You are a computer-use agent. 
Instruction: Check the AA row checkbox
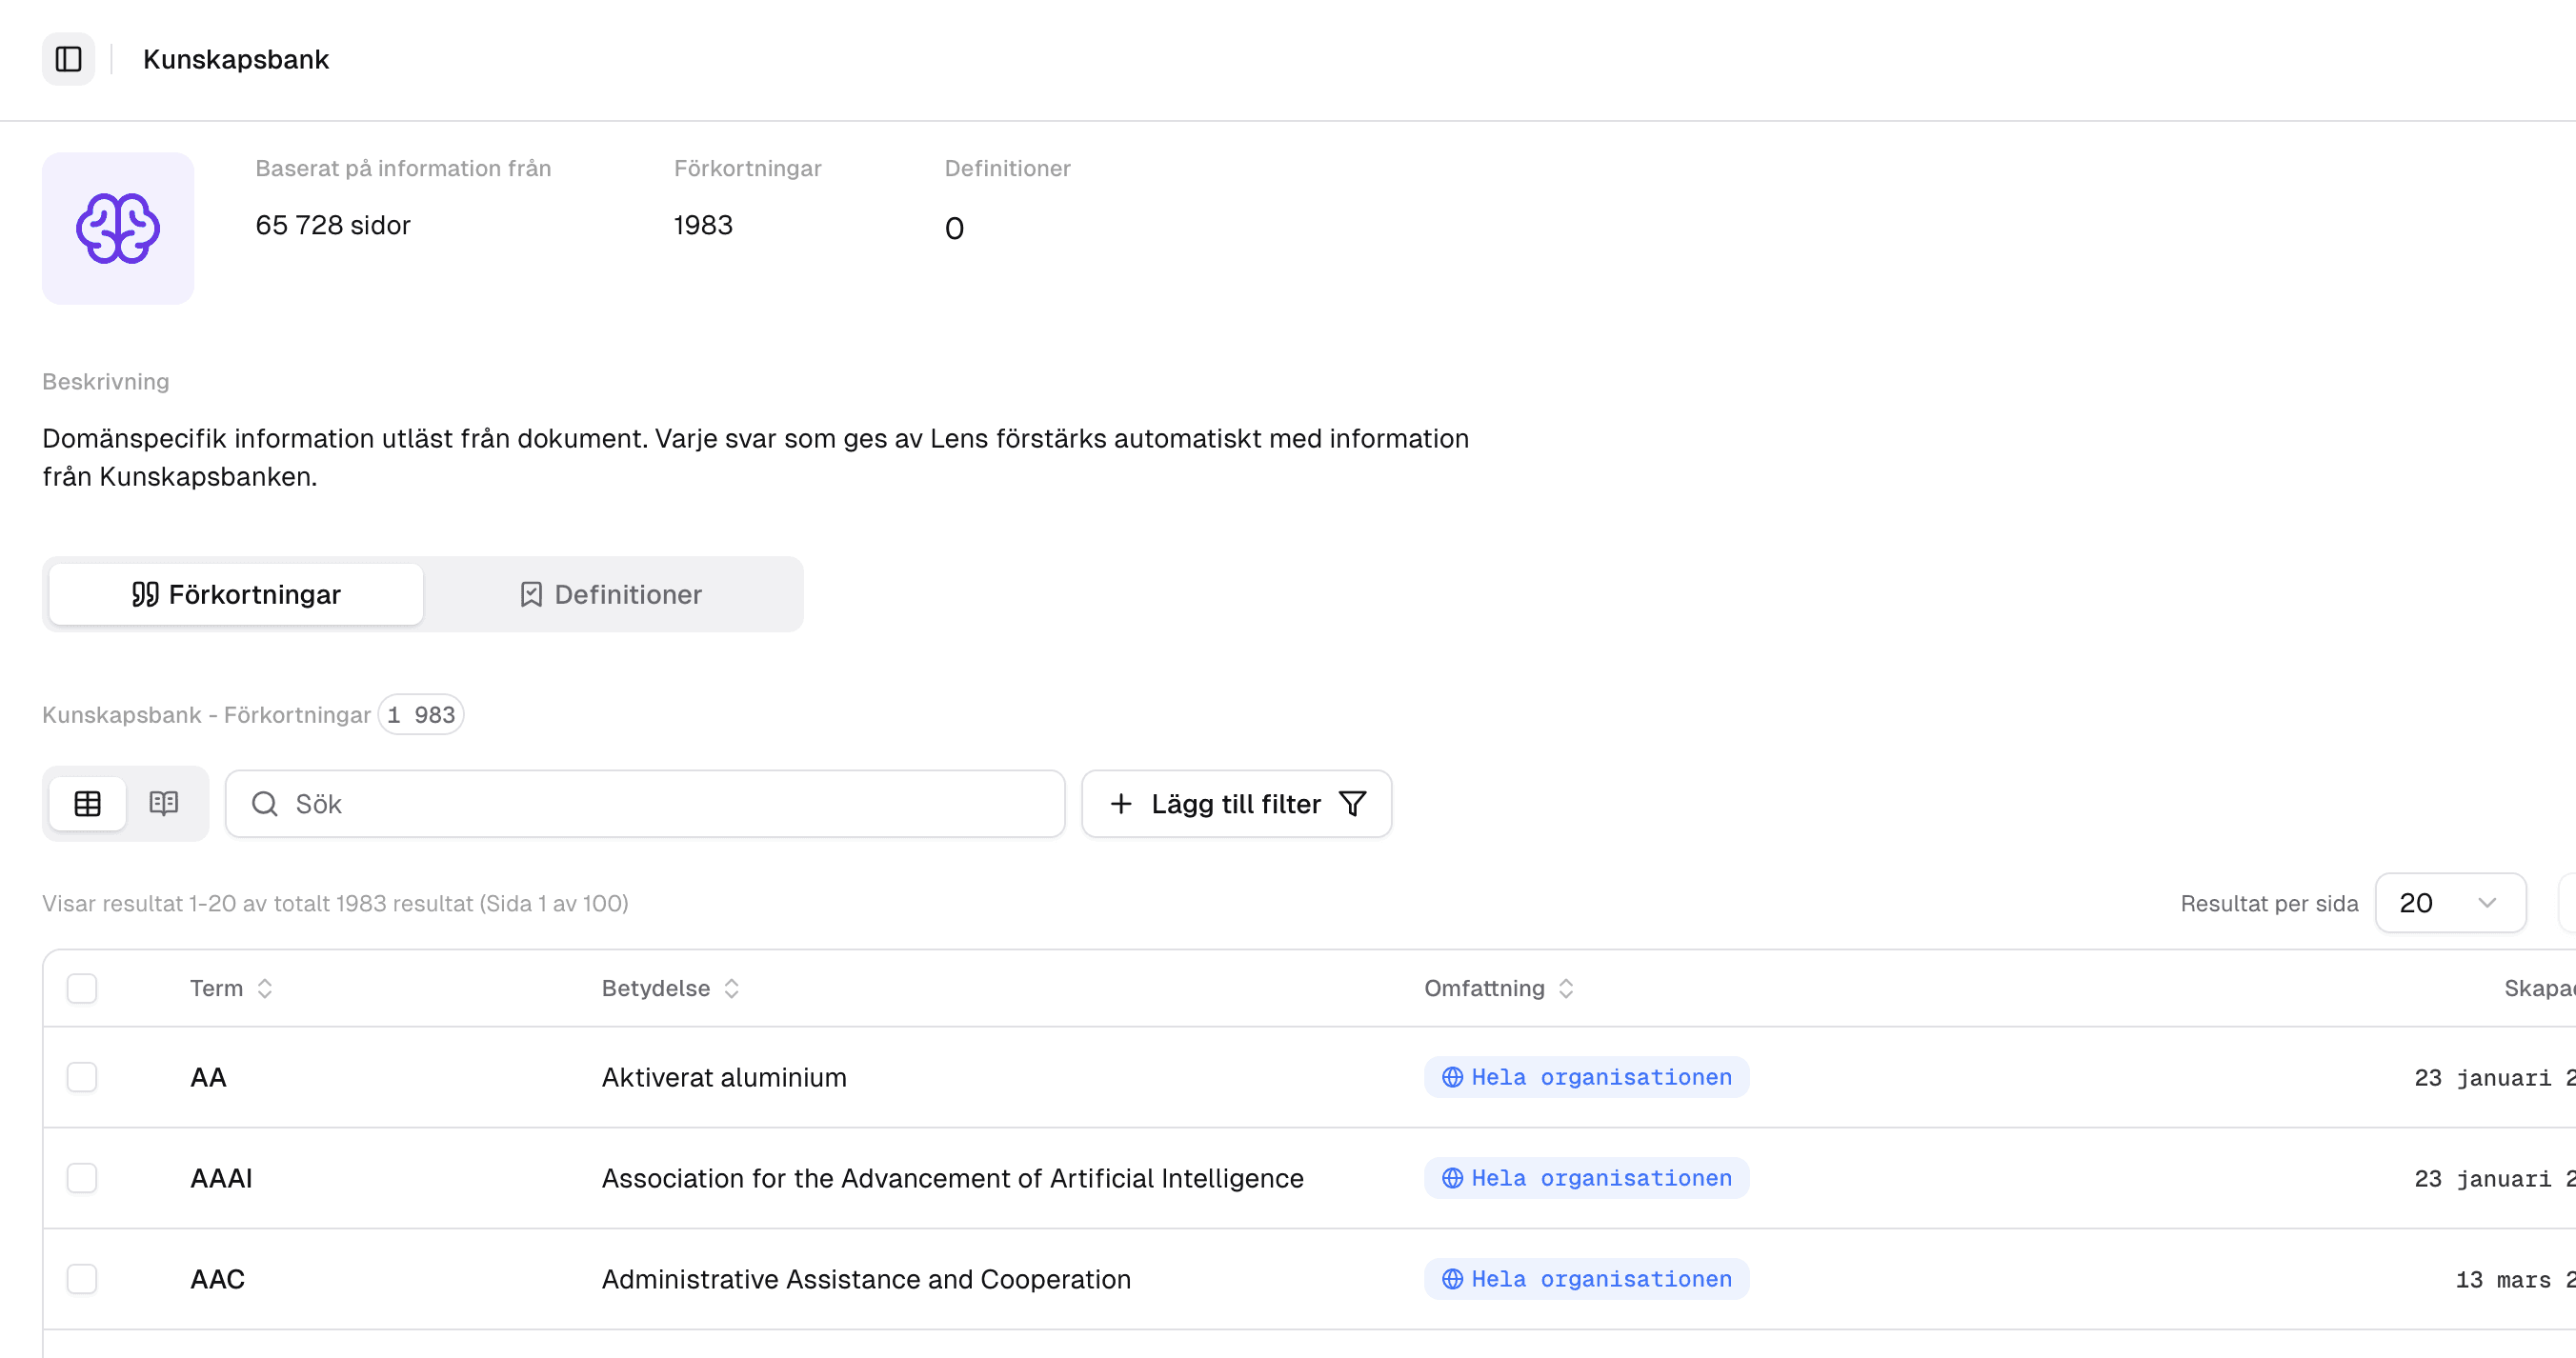[82, 1077]
